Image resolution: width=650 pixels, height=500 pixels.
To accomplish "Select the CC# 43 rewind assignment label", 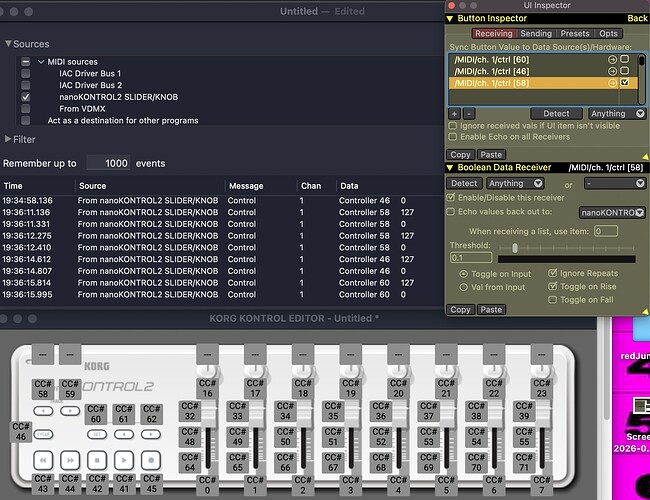I will 43,484.
